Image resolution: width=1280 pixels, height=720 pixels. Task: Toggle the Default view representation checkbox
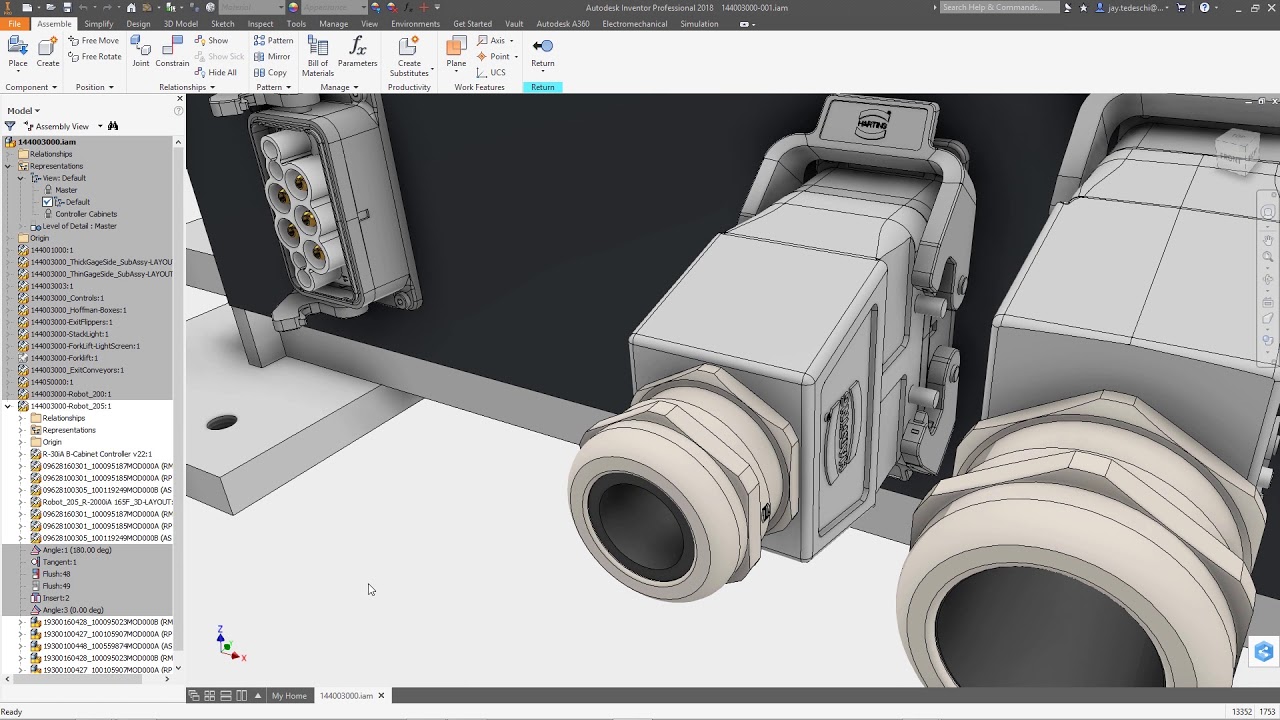pyautogui.click(x=47, y=202)
